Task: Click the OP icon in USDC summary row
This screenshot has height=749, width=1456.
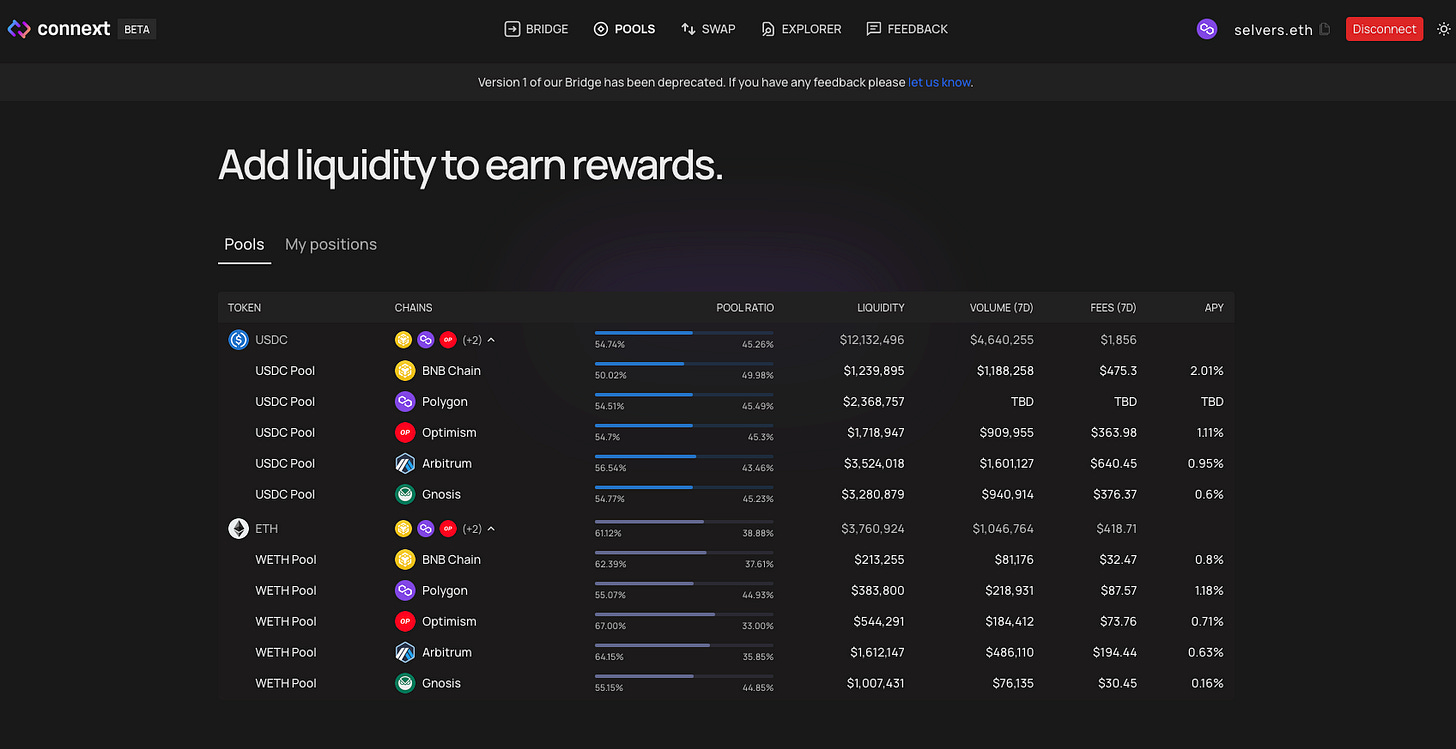Action: point(447,340)
